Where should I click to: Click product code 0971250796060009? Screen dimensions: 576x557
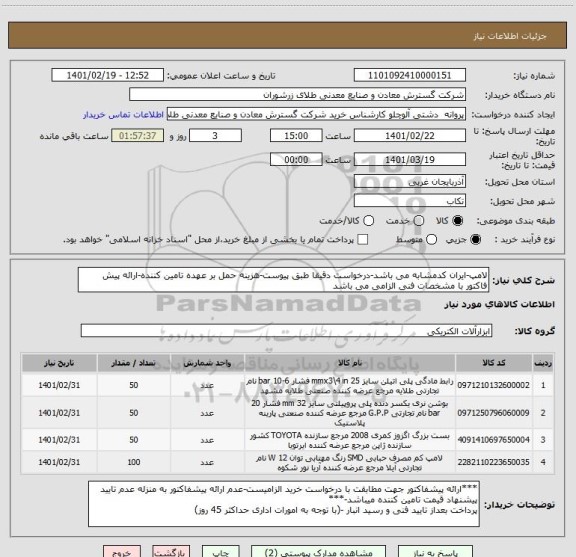(x=493, y=413)
